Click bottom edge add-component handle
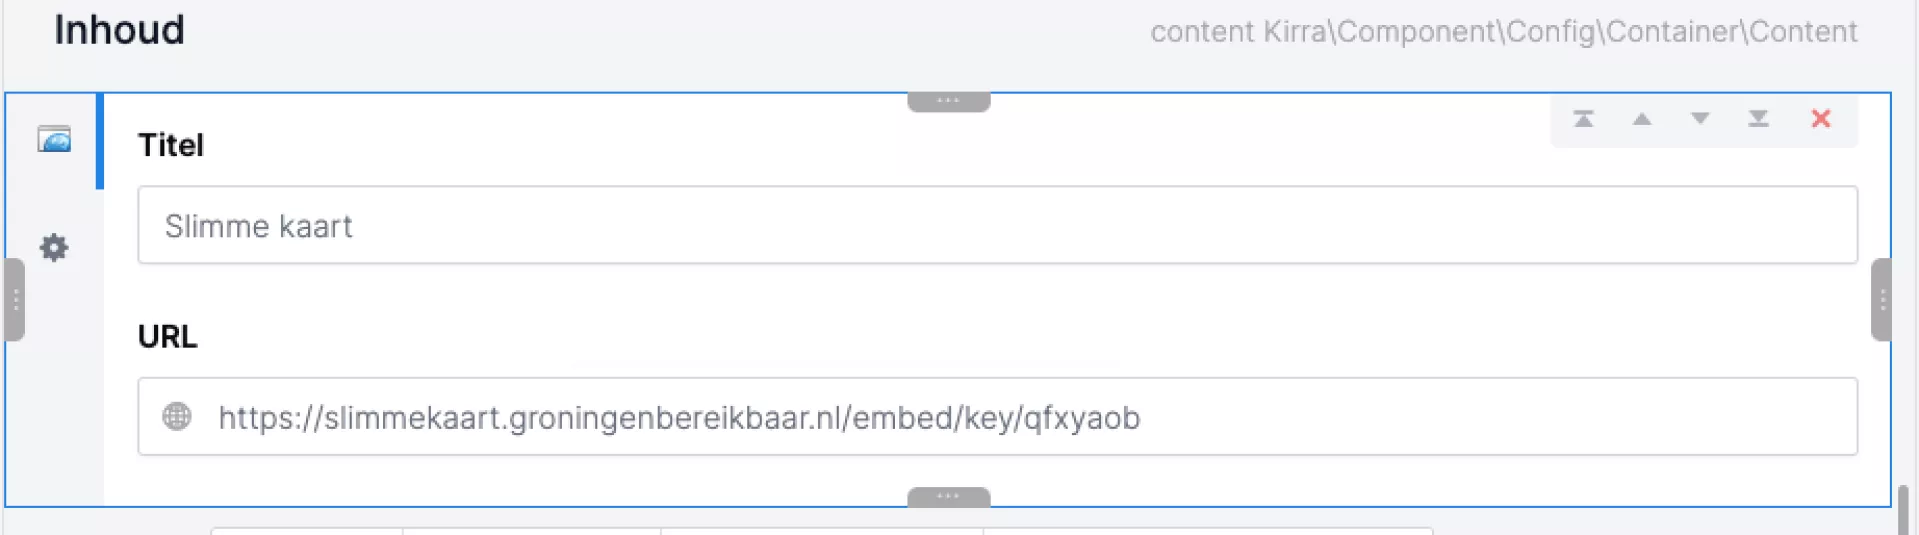Image resolution: width=1919 pixels, height=535 pixels. pyautogui.click(x=948, y=496)
